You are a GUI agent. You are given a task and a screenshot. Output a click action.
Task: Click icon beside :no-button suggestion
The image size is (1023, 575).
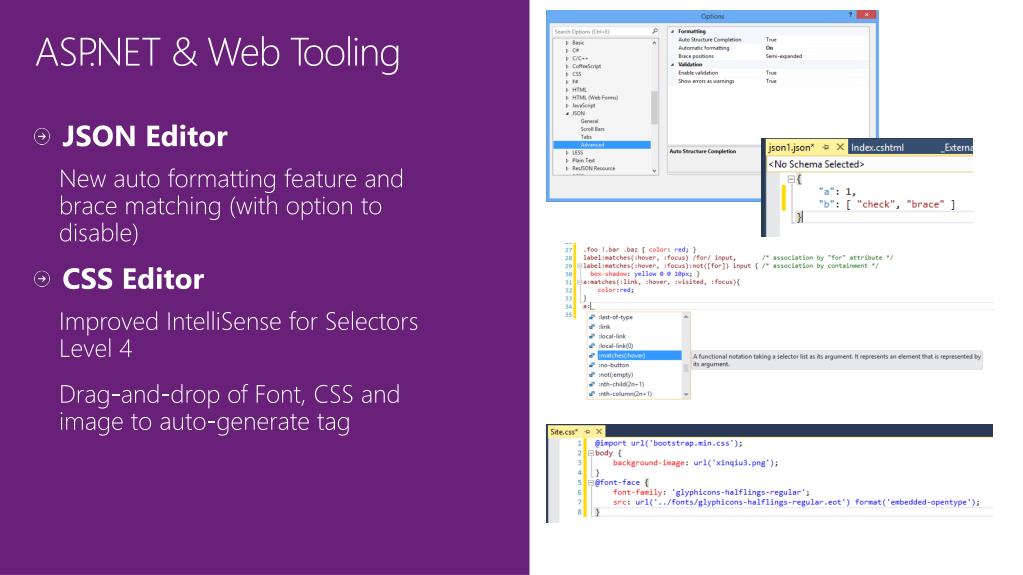(x=592, y=365)
